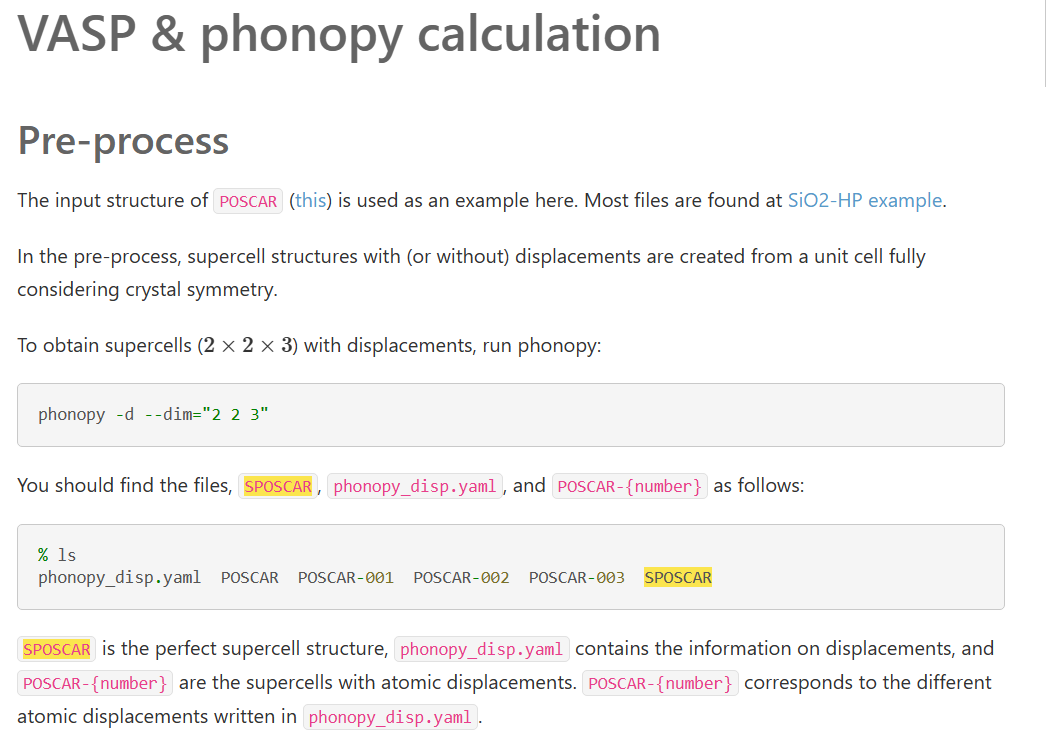Viewport: 1056px width, 745px height.
Task: Click POSCAR-003 in the file listing
Action: click(577, 577)
